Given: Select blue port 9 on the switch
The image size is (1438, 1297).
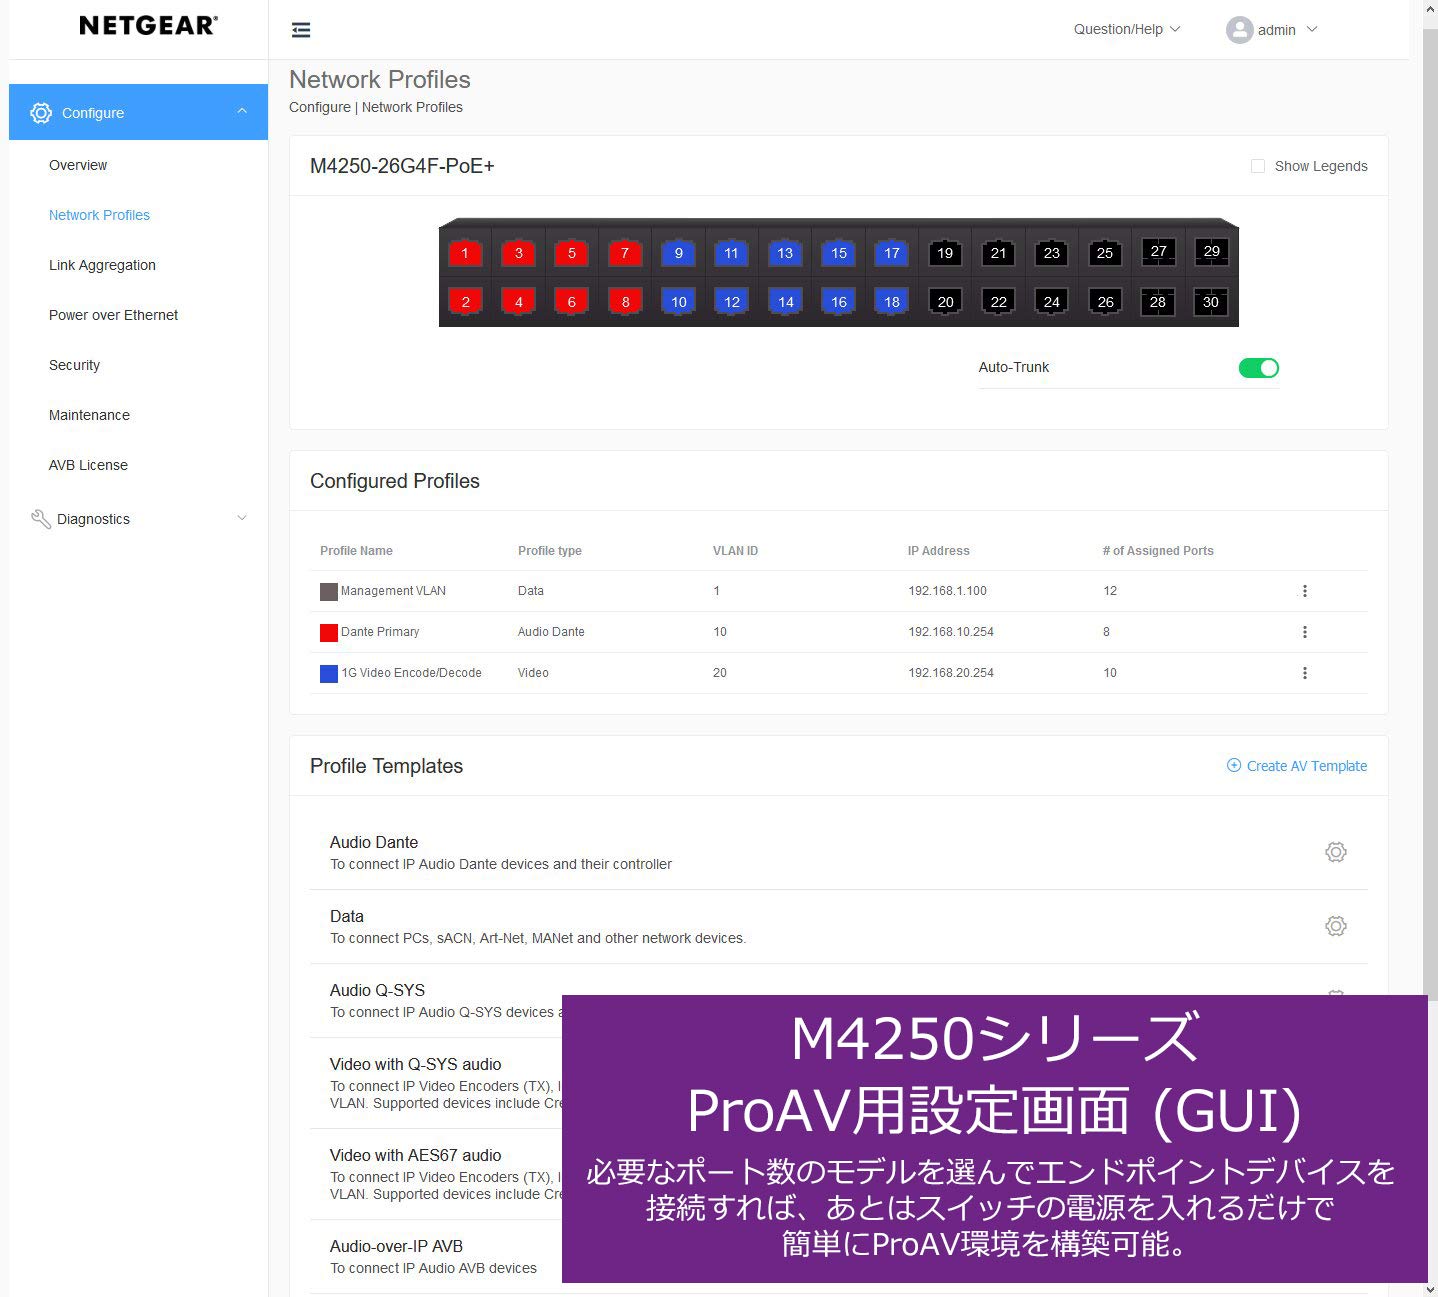Looking at the screenshot, I should pos(678,253).
